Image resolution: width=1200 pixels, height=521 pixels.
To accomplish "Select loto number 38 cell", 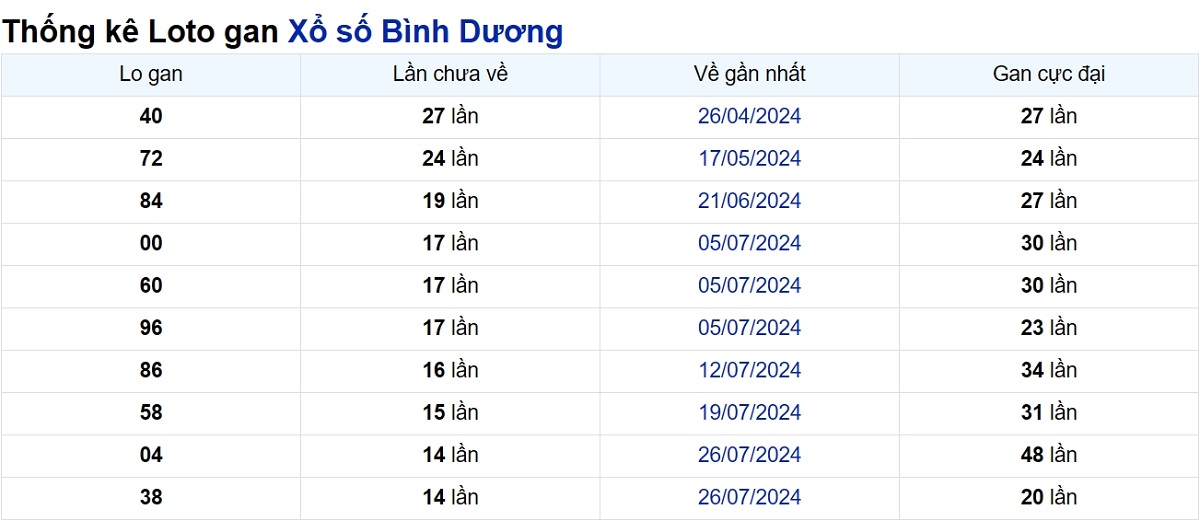I will (x=151, y=497).
